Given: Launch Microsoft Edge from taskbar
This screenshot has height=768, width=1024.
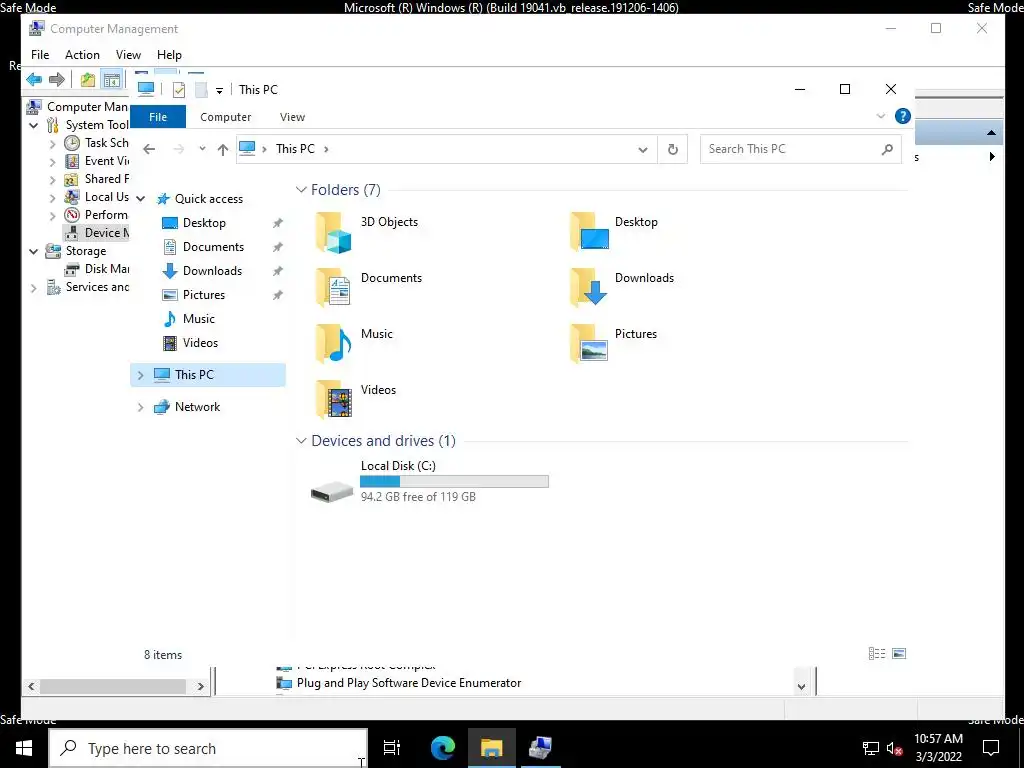Looking at the screenshot, I should [x=442, y=748].
